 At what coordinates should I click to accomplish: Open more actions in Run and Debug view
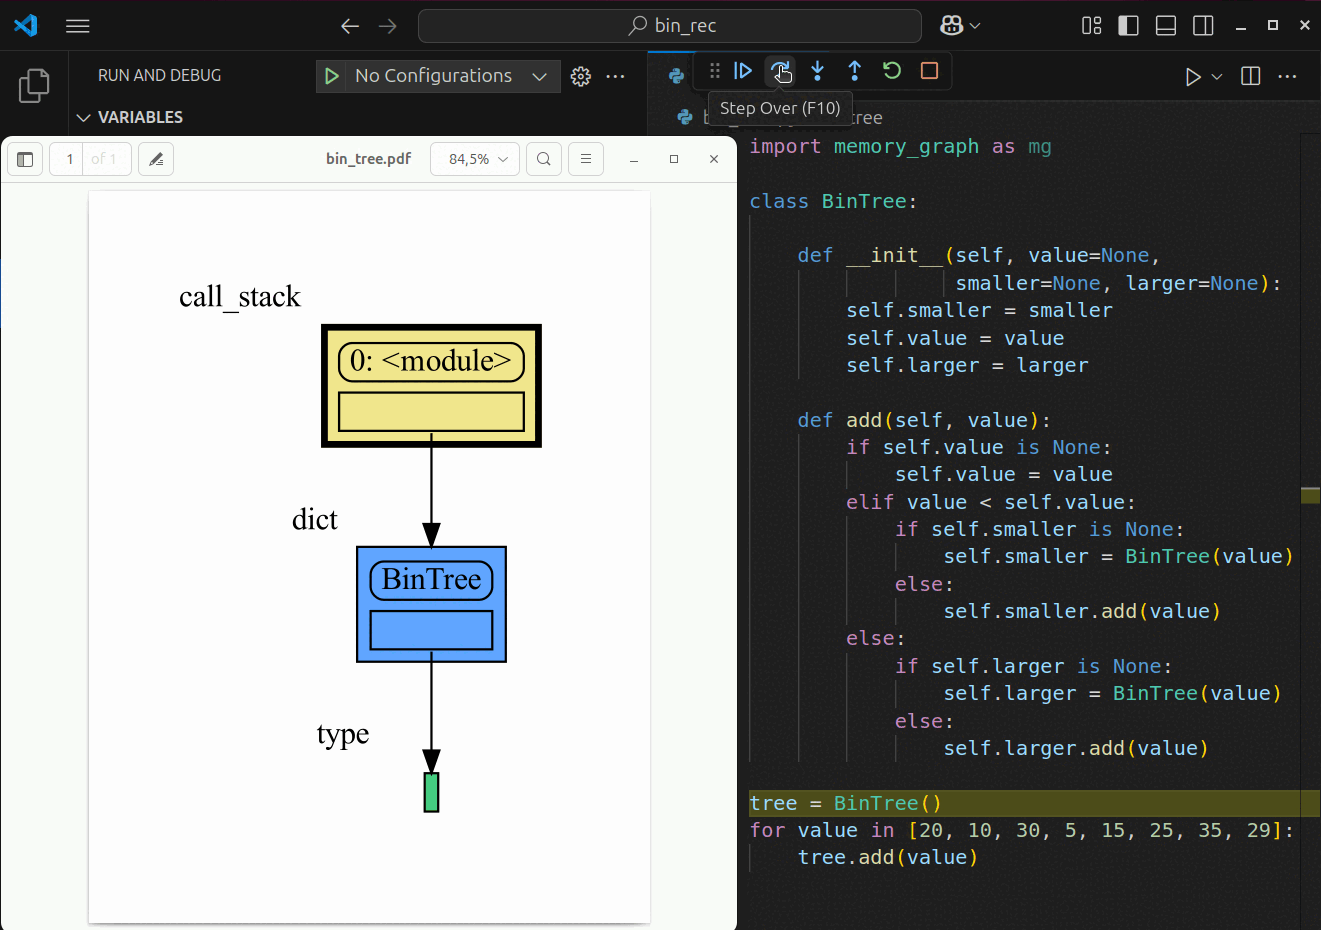[x=615, y=75]
